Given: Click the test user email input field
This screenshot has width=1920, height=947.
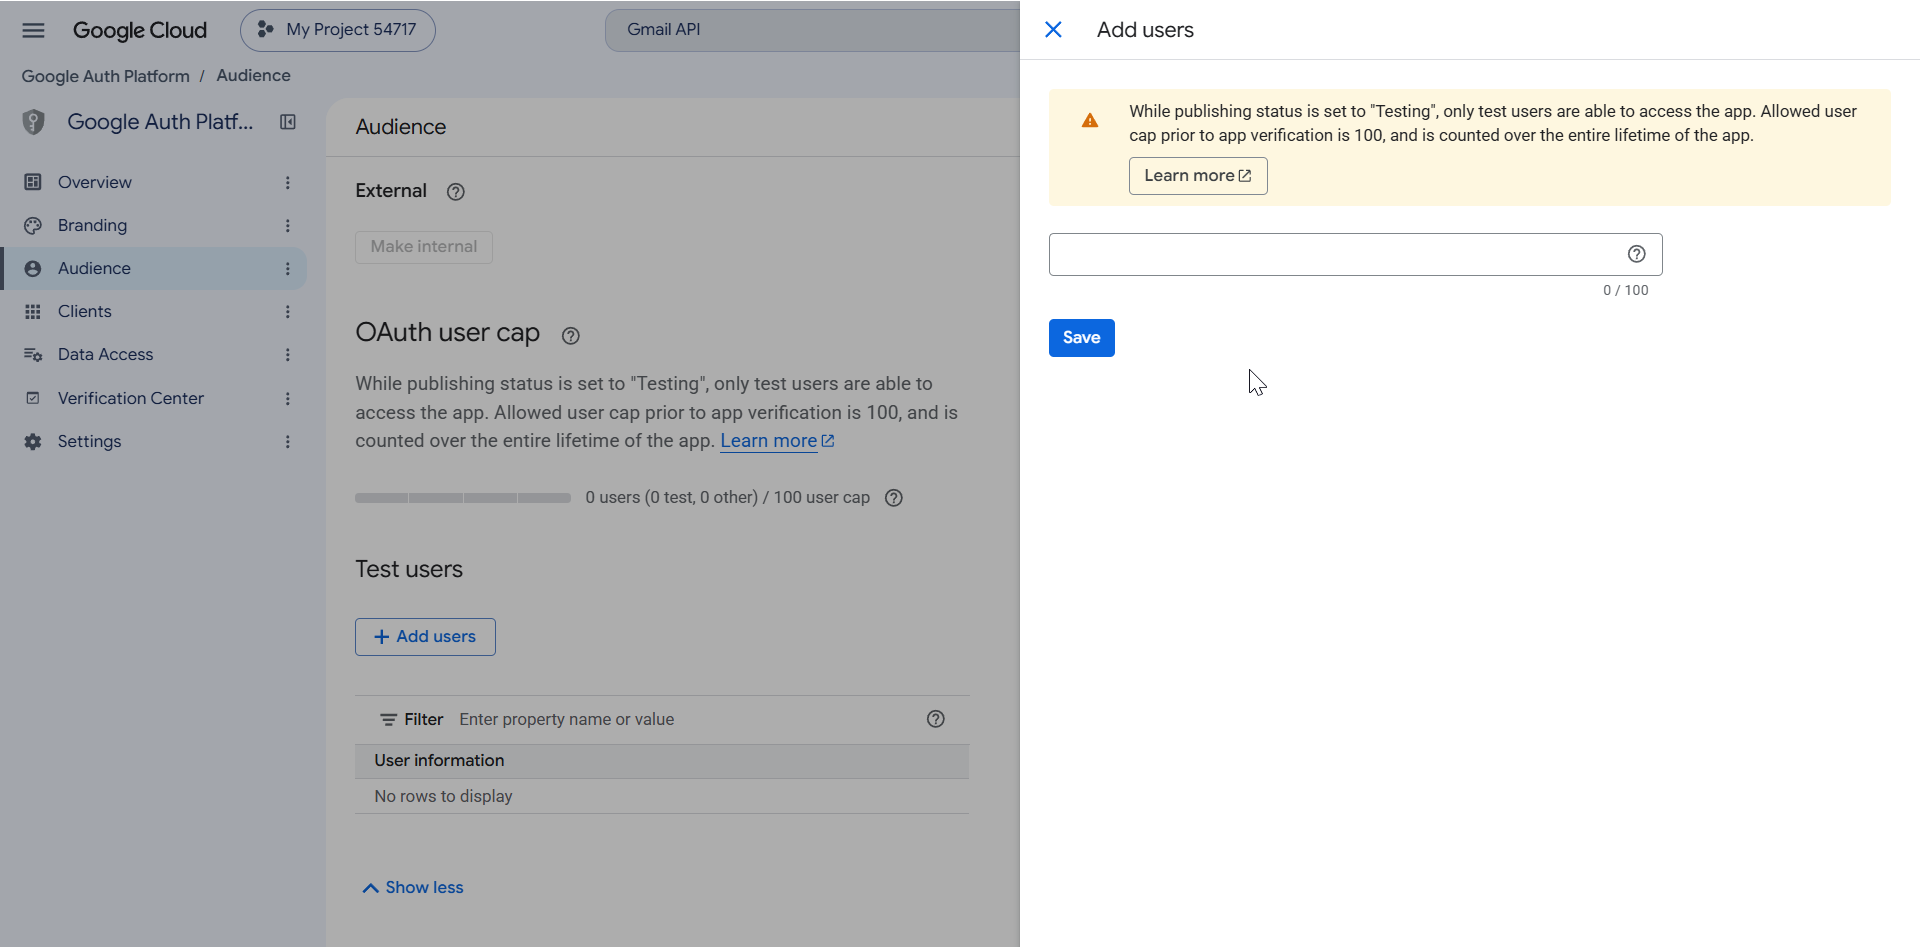Looking at the screenshot, I should [1355, 255].
